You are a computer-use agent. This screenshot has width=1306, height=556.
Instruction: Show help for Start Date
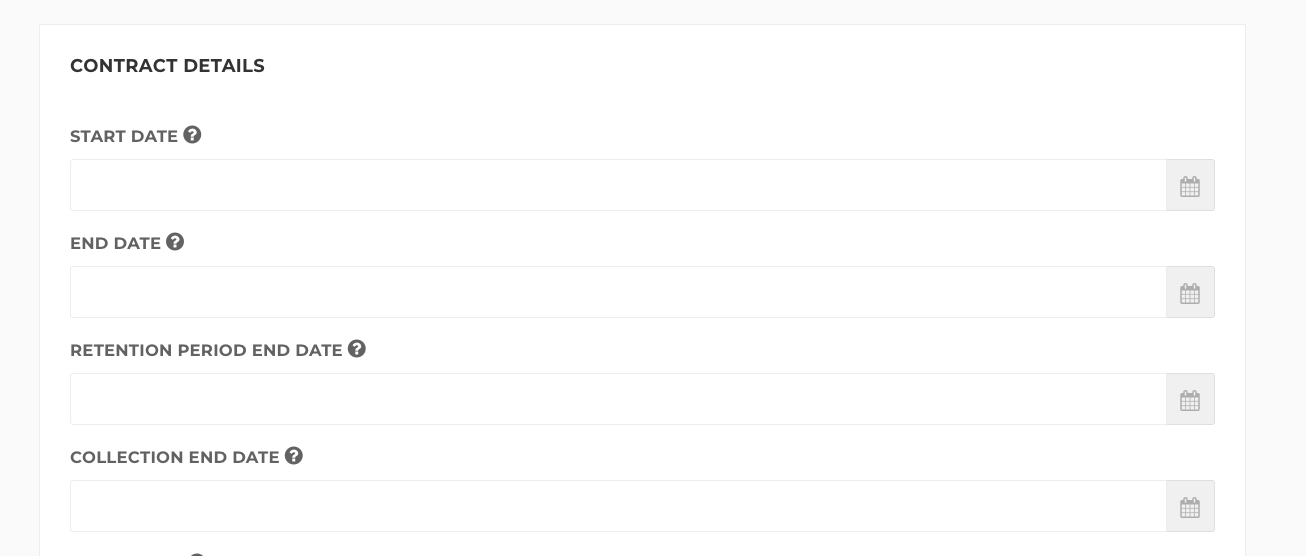192,135
